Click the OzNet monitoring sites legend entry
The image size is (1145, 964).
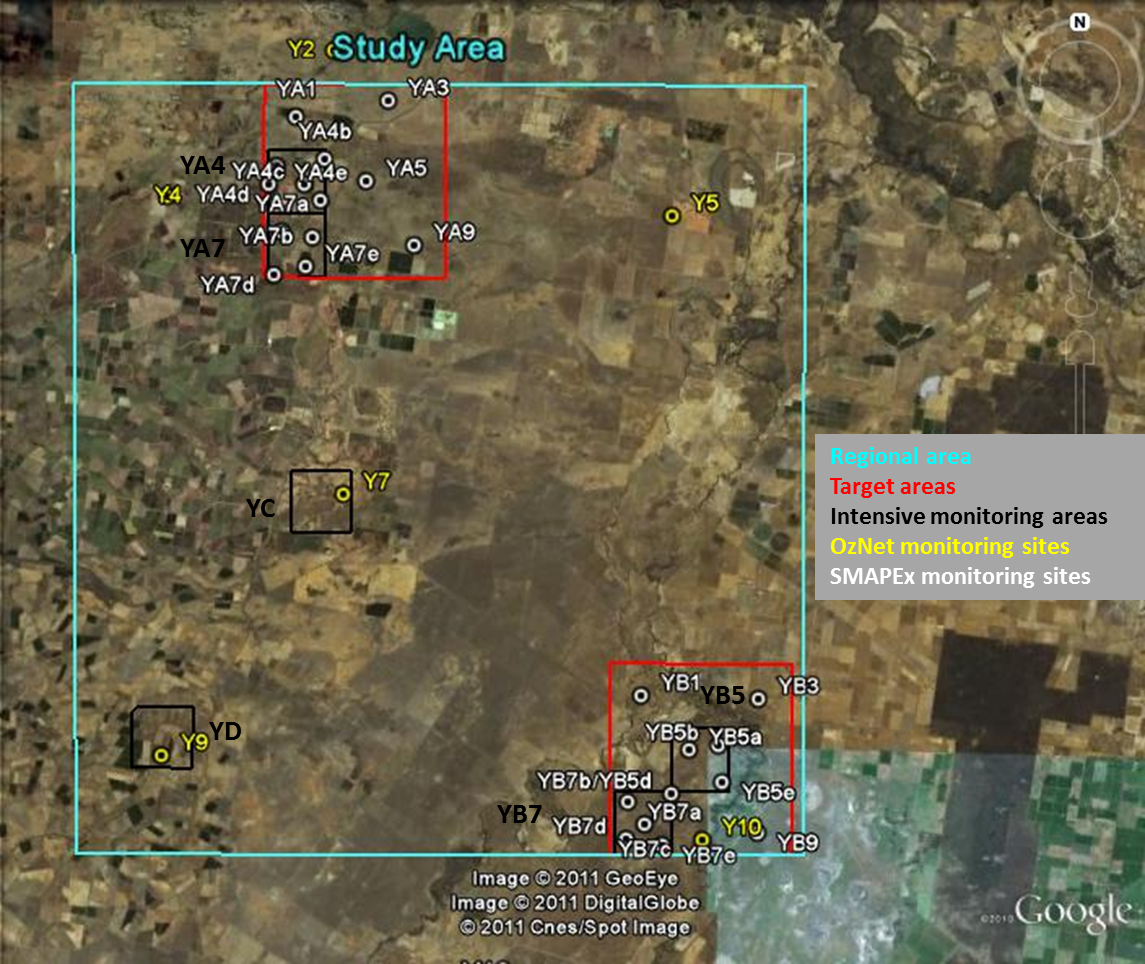[x=950, y=547]
